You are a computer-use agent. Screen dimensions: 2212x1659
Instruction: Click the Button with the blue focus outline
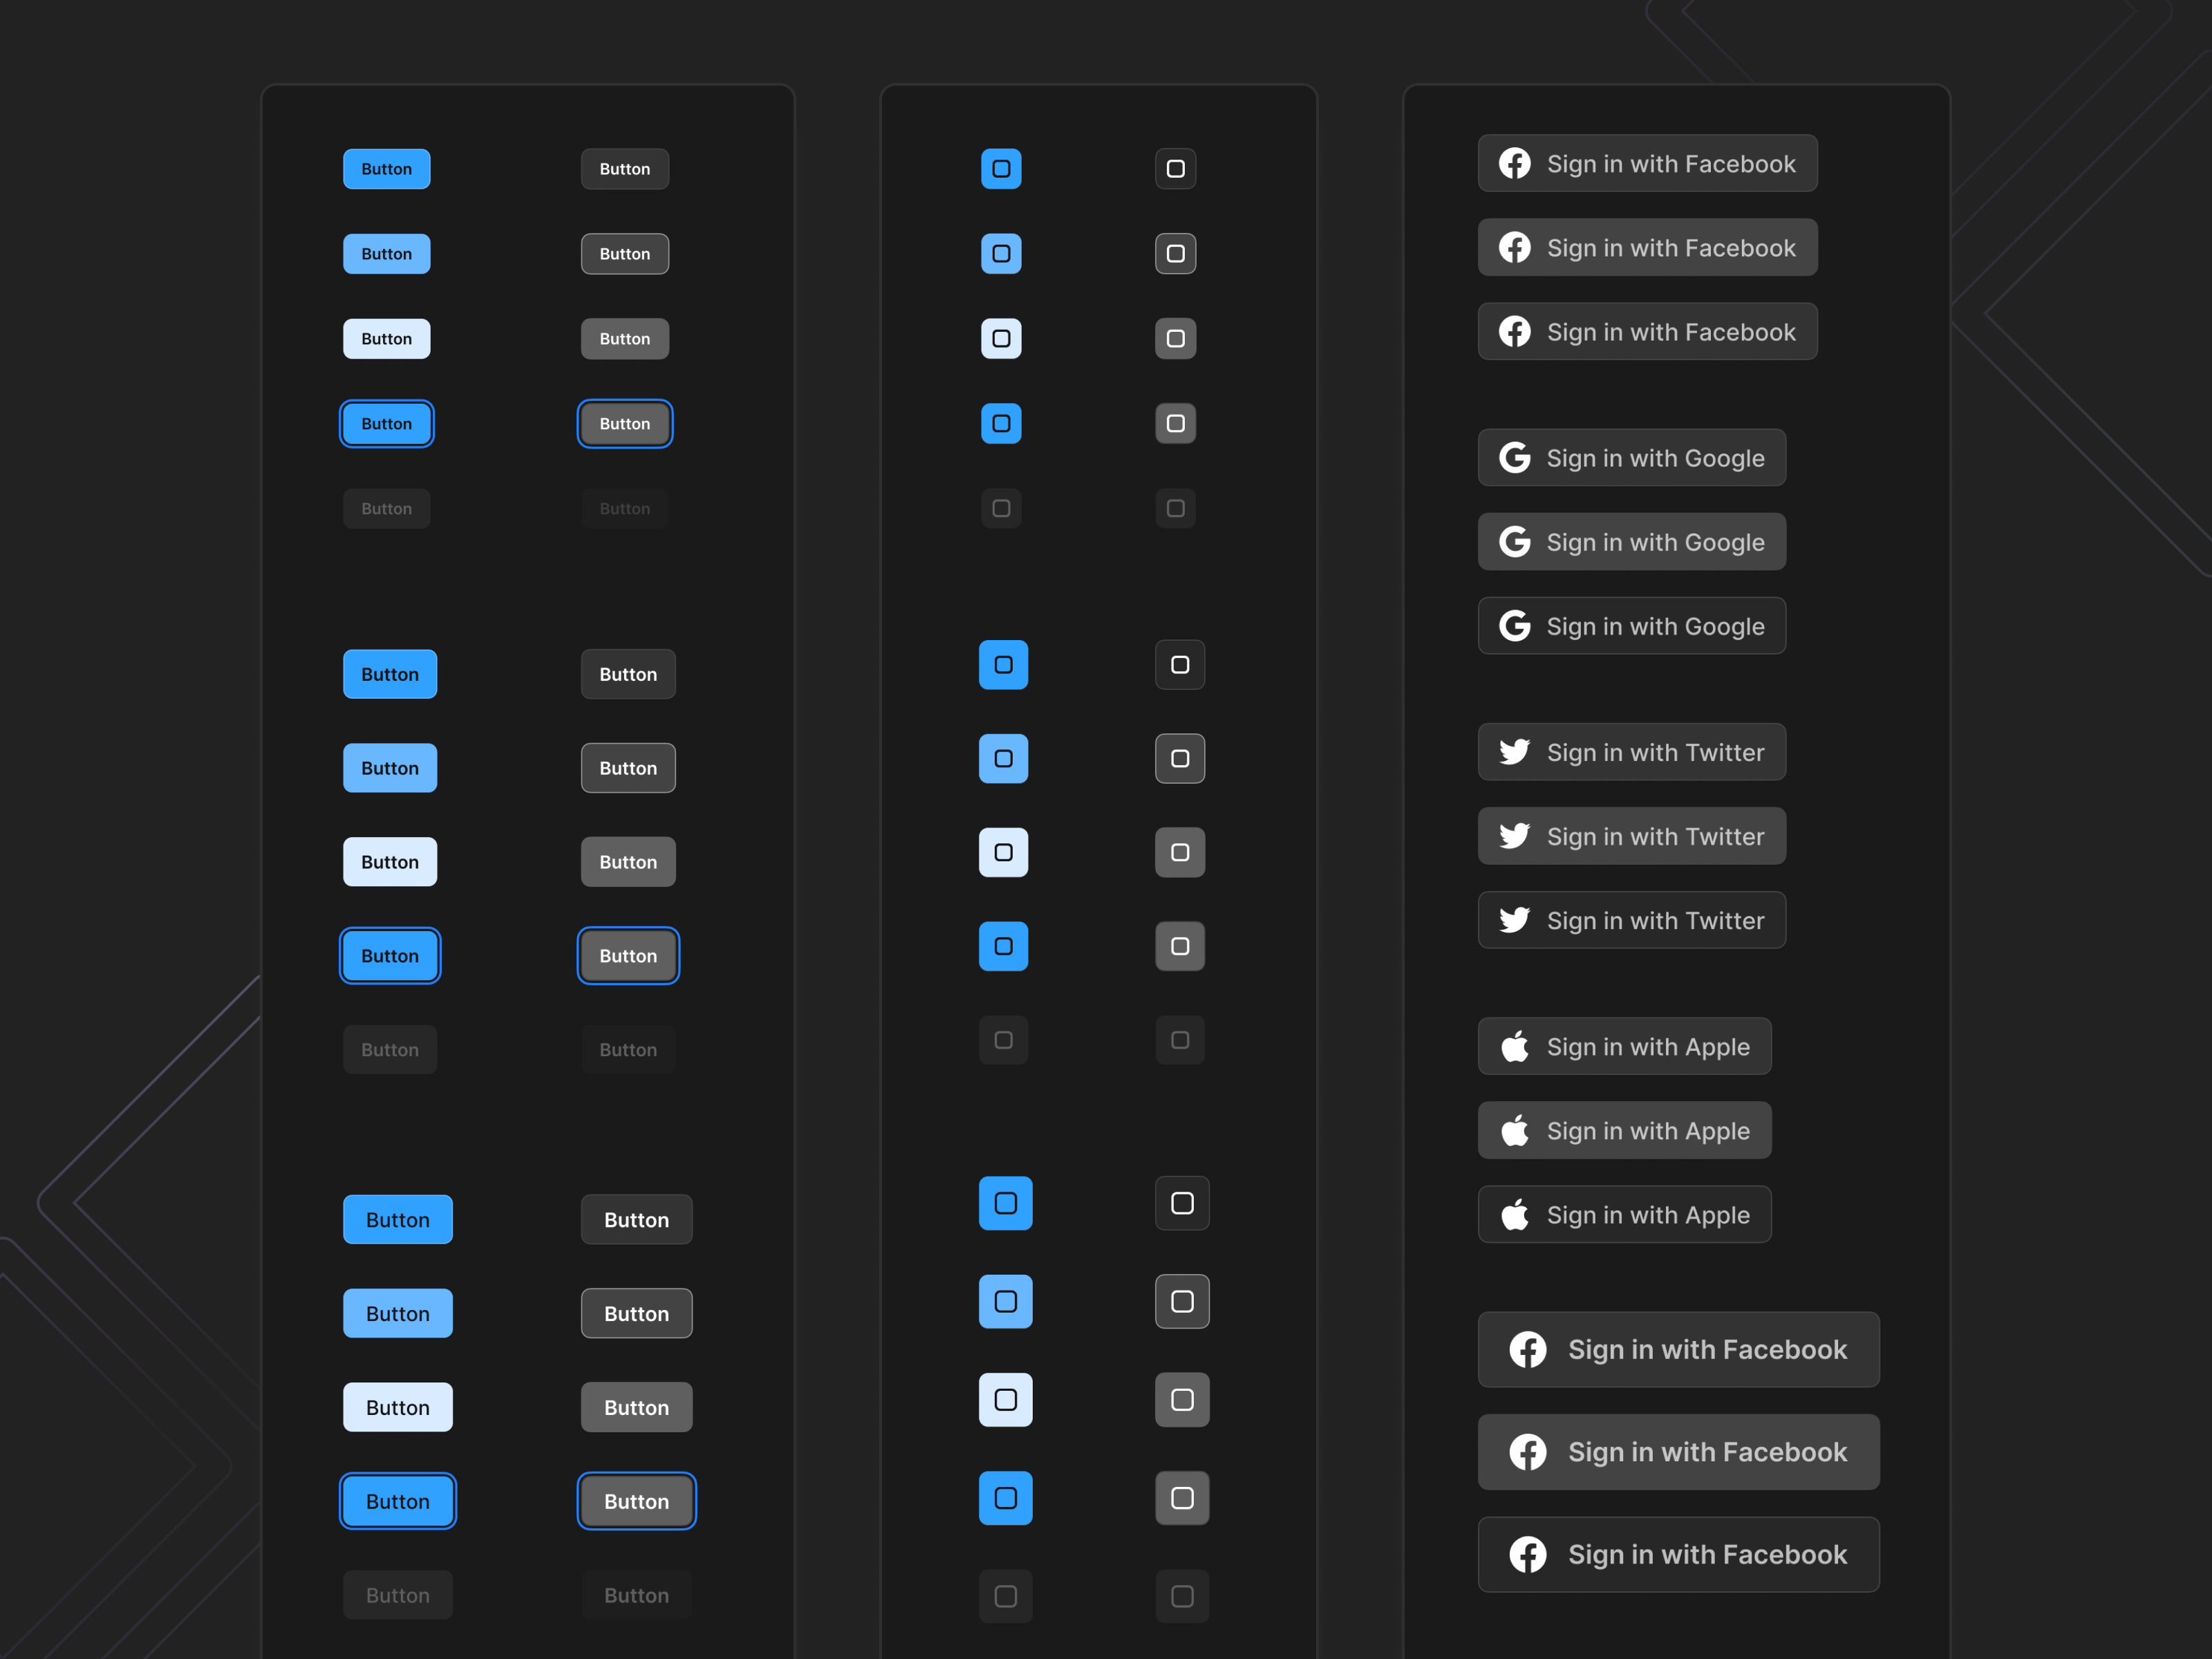pyautogui.click(x=386, y=423)
